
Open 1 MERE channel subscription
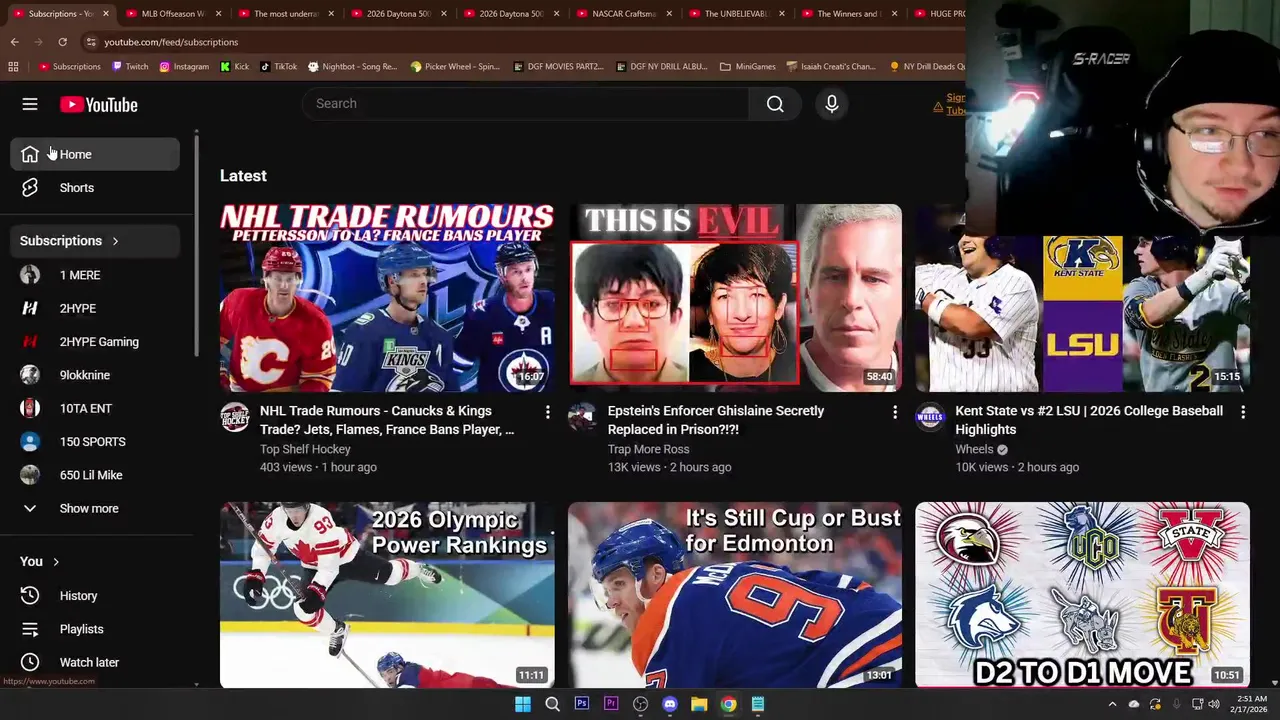click(x=95, y=275)
